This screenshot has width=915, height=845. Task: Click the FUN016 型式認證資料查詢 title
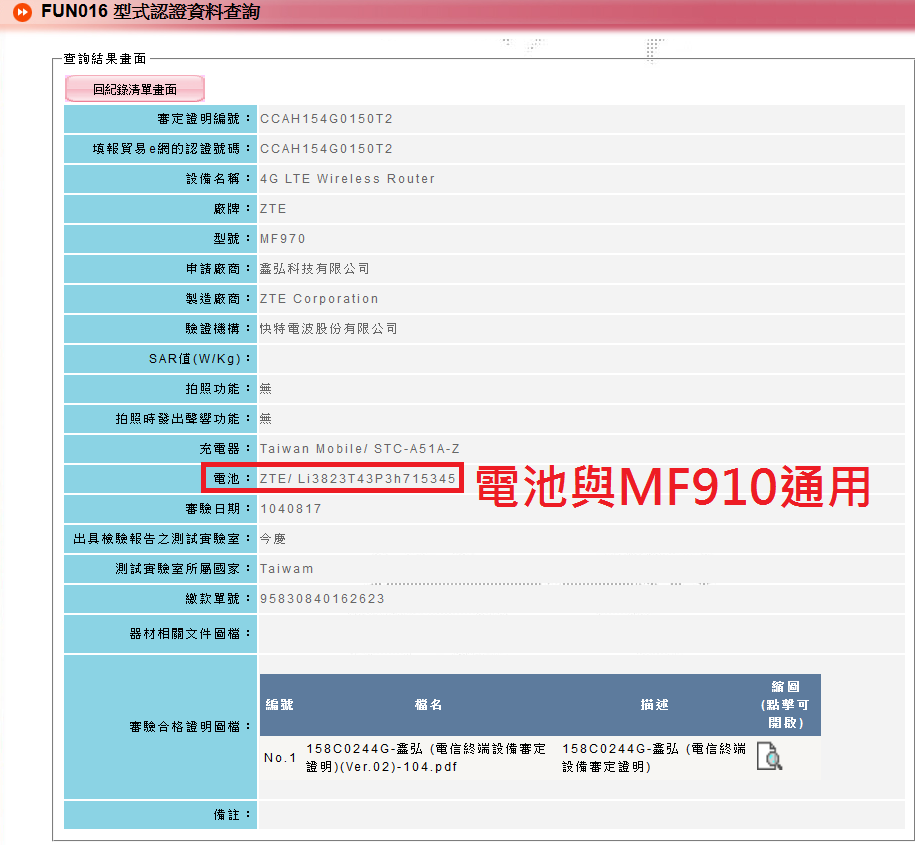150,12
